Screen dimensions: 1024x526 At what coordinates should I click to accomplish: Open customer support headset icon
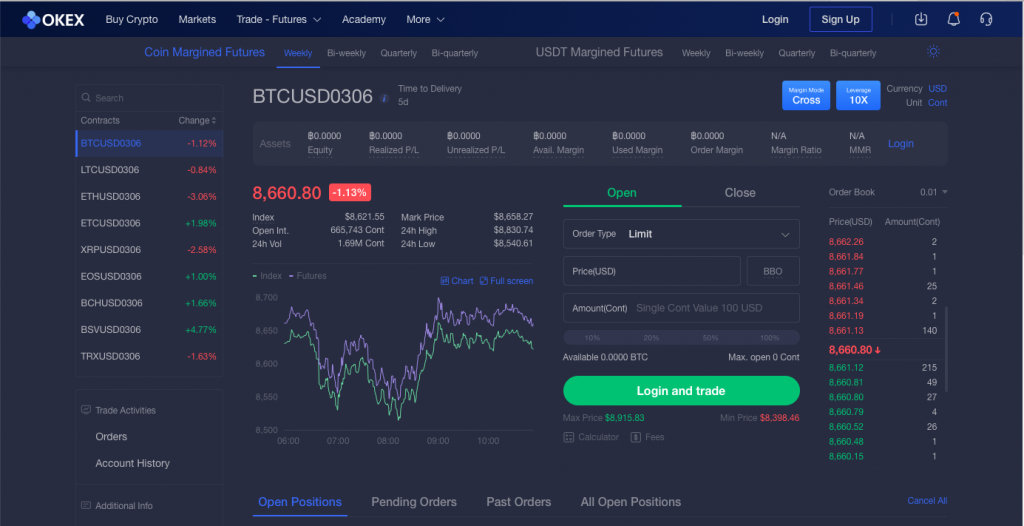click(x=986, y=19)
